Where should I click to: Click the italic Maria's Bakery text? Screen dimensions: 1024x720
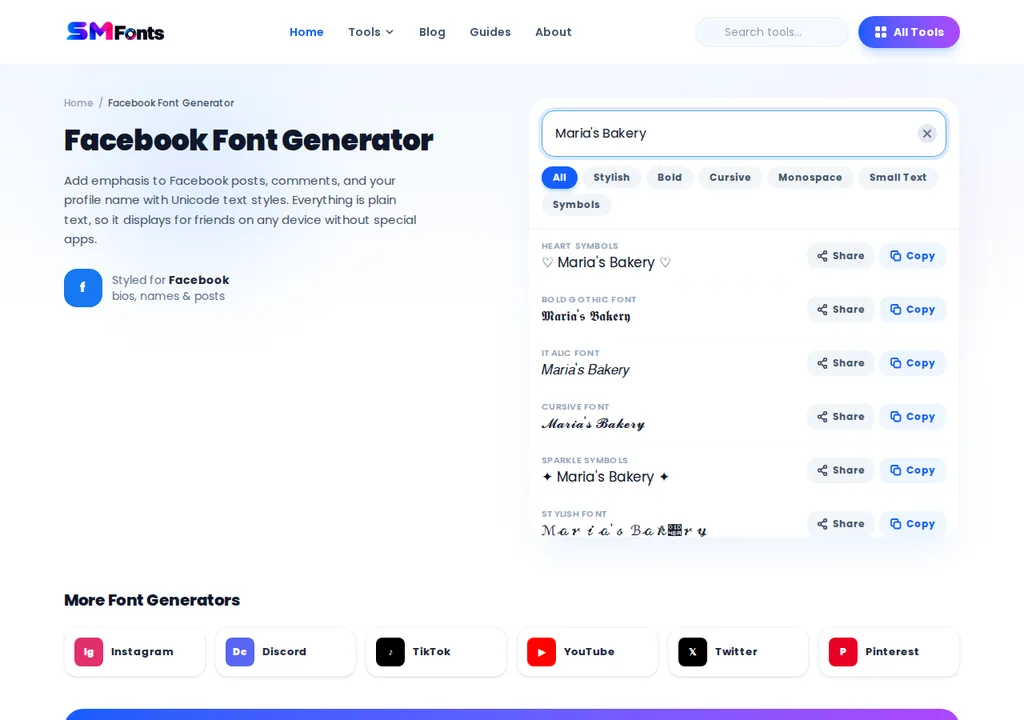585,370
